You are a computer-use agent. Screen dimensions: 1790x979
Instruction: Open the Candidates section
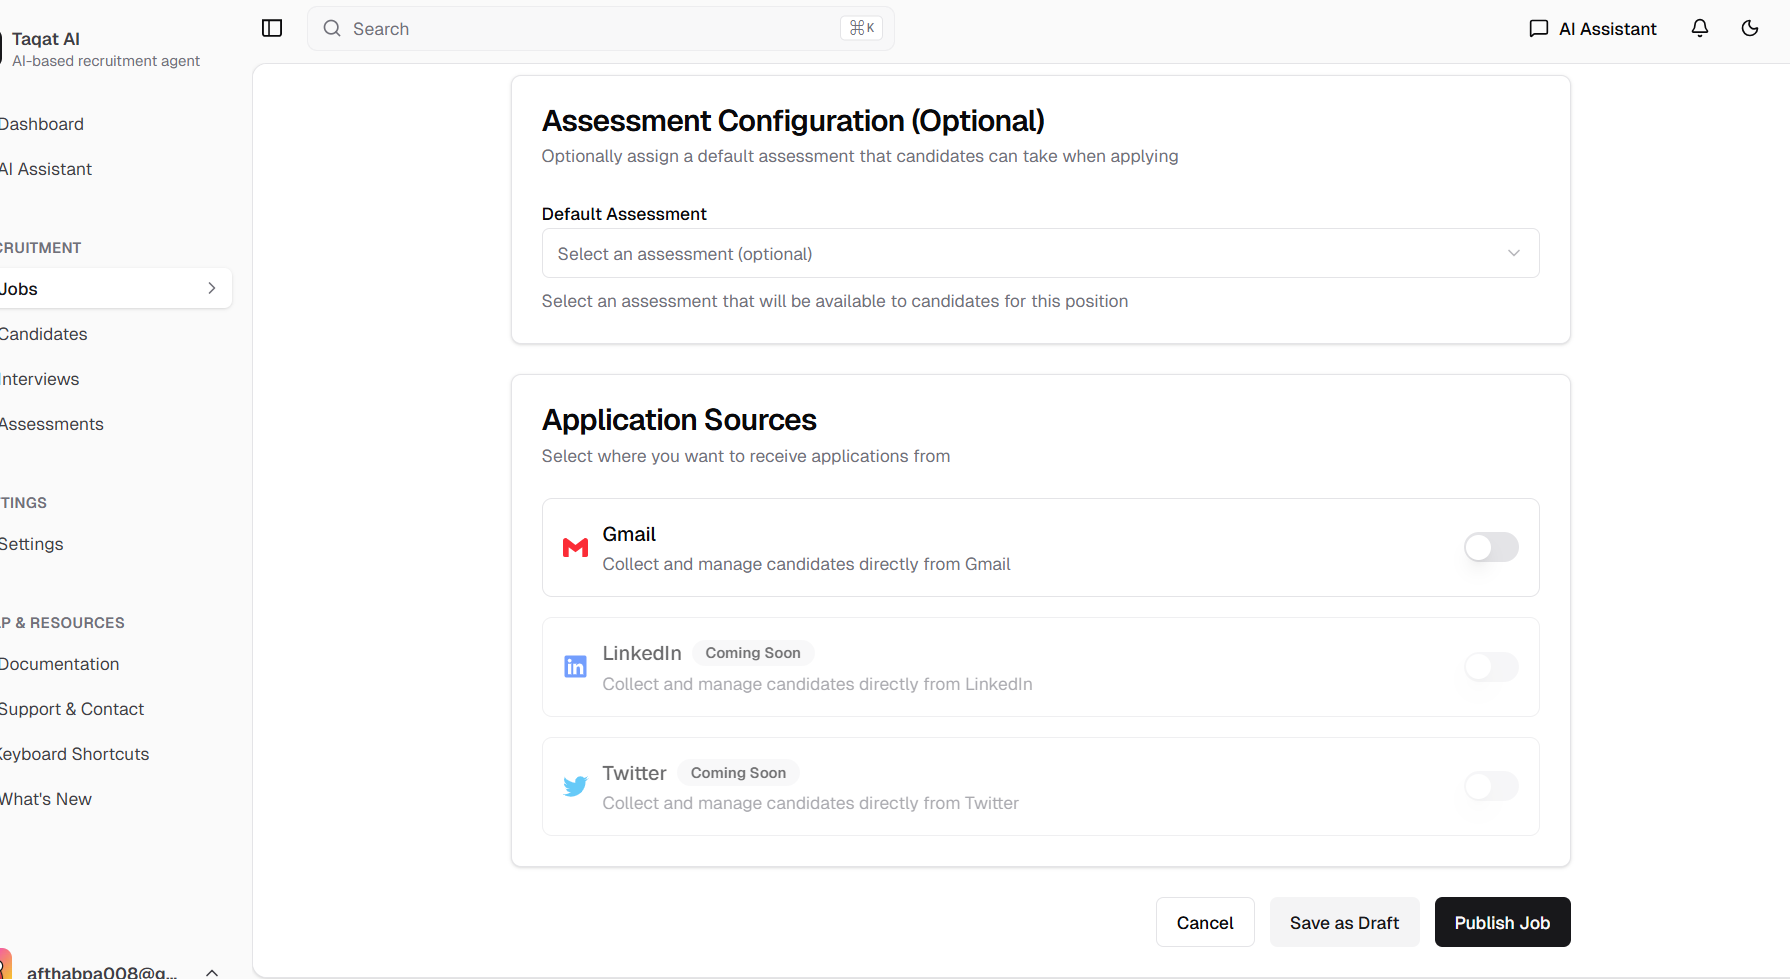pyautogui.click(x=43, y=333)
